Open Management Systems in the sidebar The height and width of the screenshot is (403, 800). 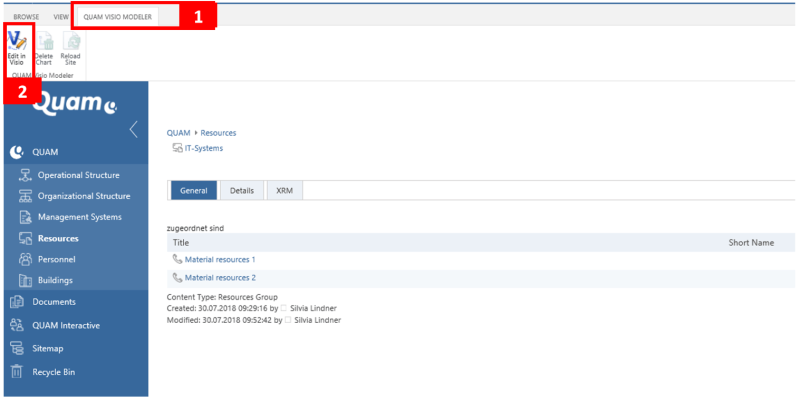click(x=80, y=217)
